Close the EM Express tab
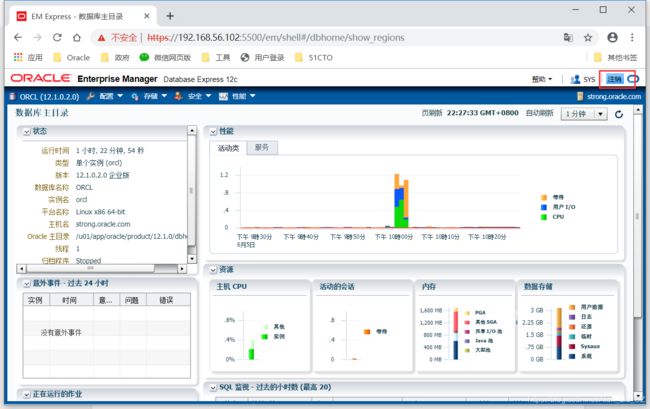 147,16
